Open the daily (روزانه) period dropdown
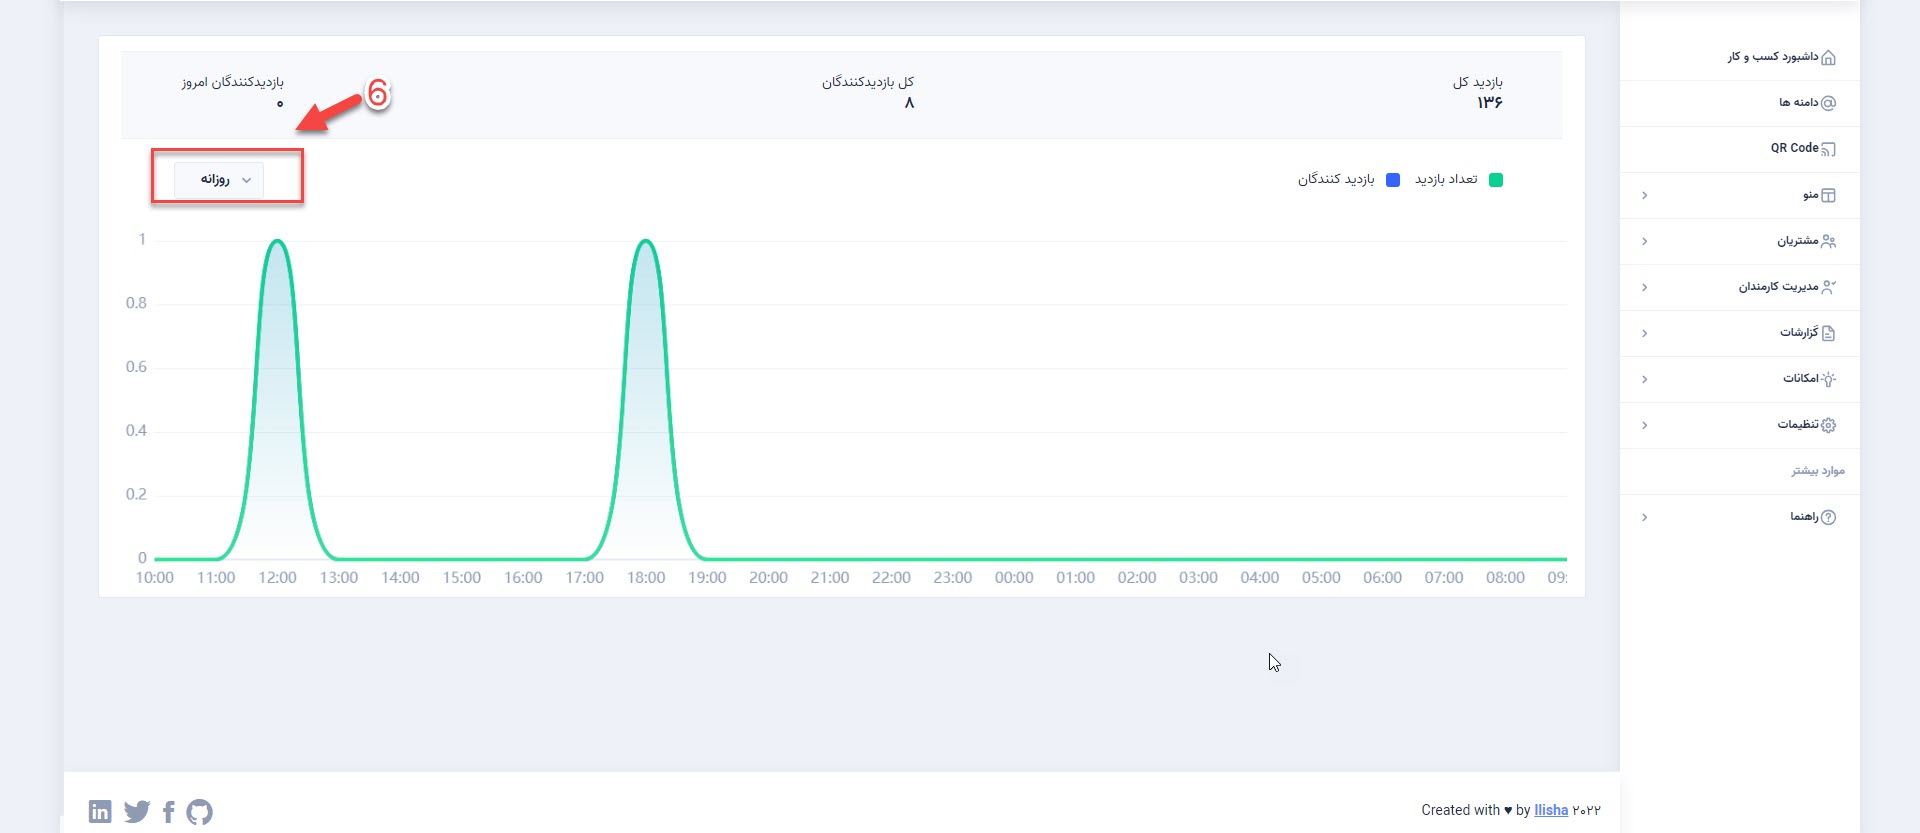Screen dimensions: 1920x833 click(219, 180)
